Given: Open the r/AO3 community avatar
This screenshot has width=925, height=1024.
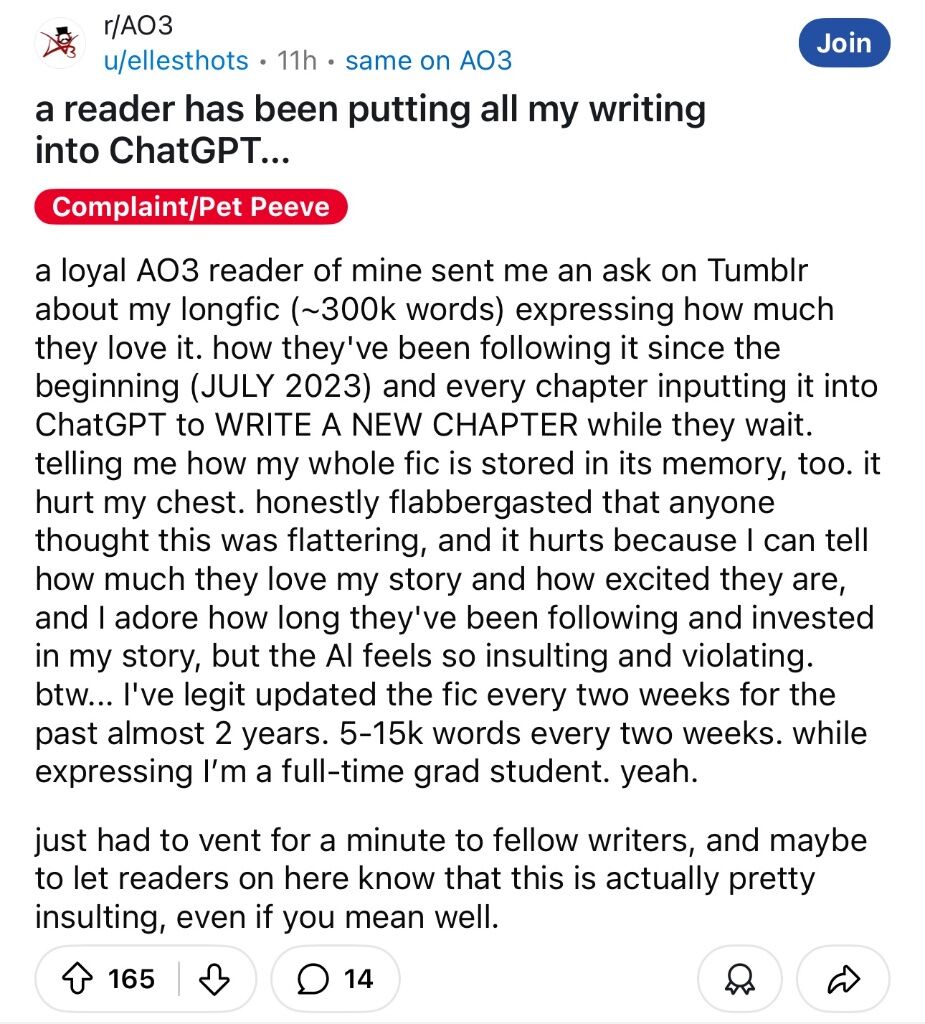Looking at the screenshot, I should click(60, 44).
